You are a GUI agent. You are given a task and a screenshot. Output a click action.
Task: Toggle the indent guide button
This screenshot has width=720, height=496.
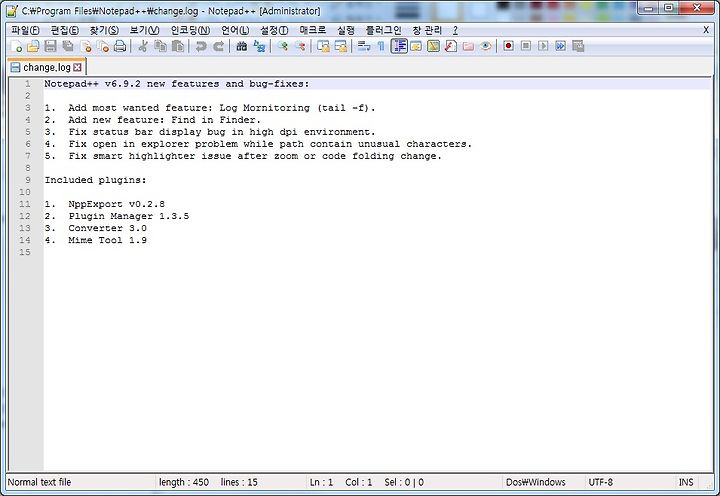399,46
